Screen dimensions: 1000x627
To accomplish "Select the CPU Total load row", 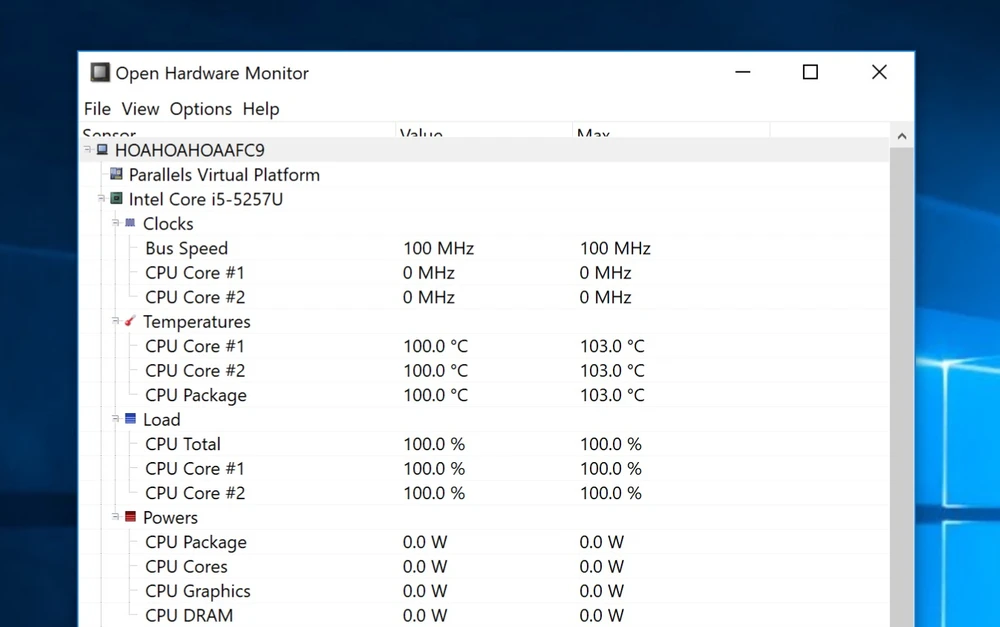I will pos(183,444).
